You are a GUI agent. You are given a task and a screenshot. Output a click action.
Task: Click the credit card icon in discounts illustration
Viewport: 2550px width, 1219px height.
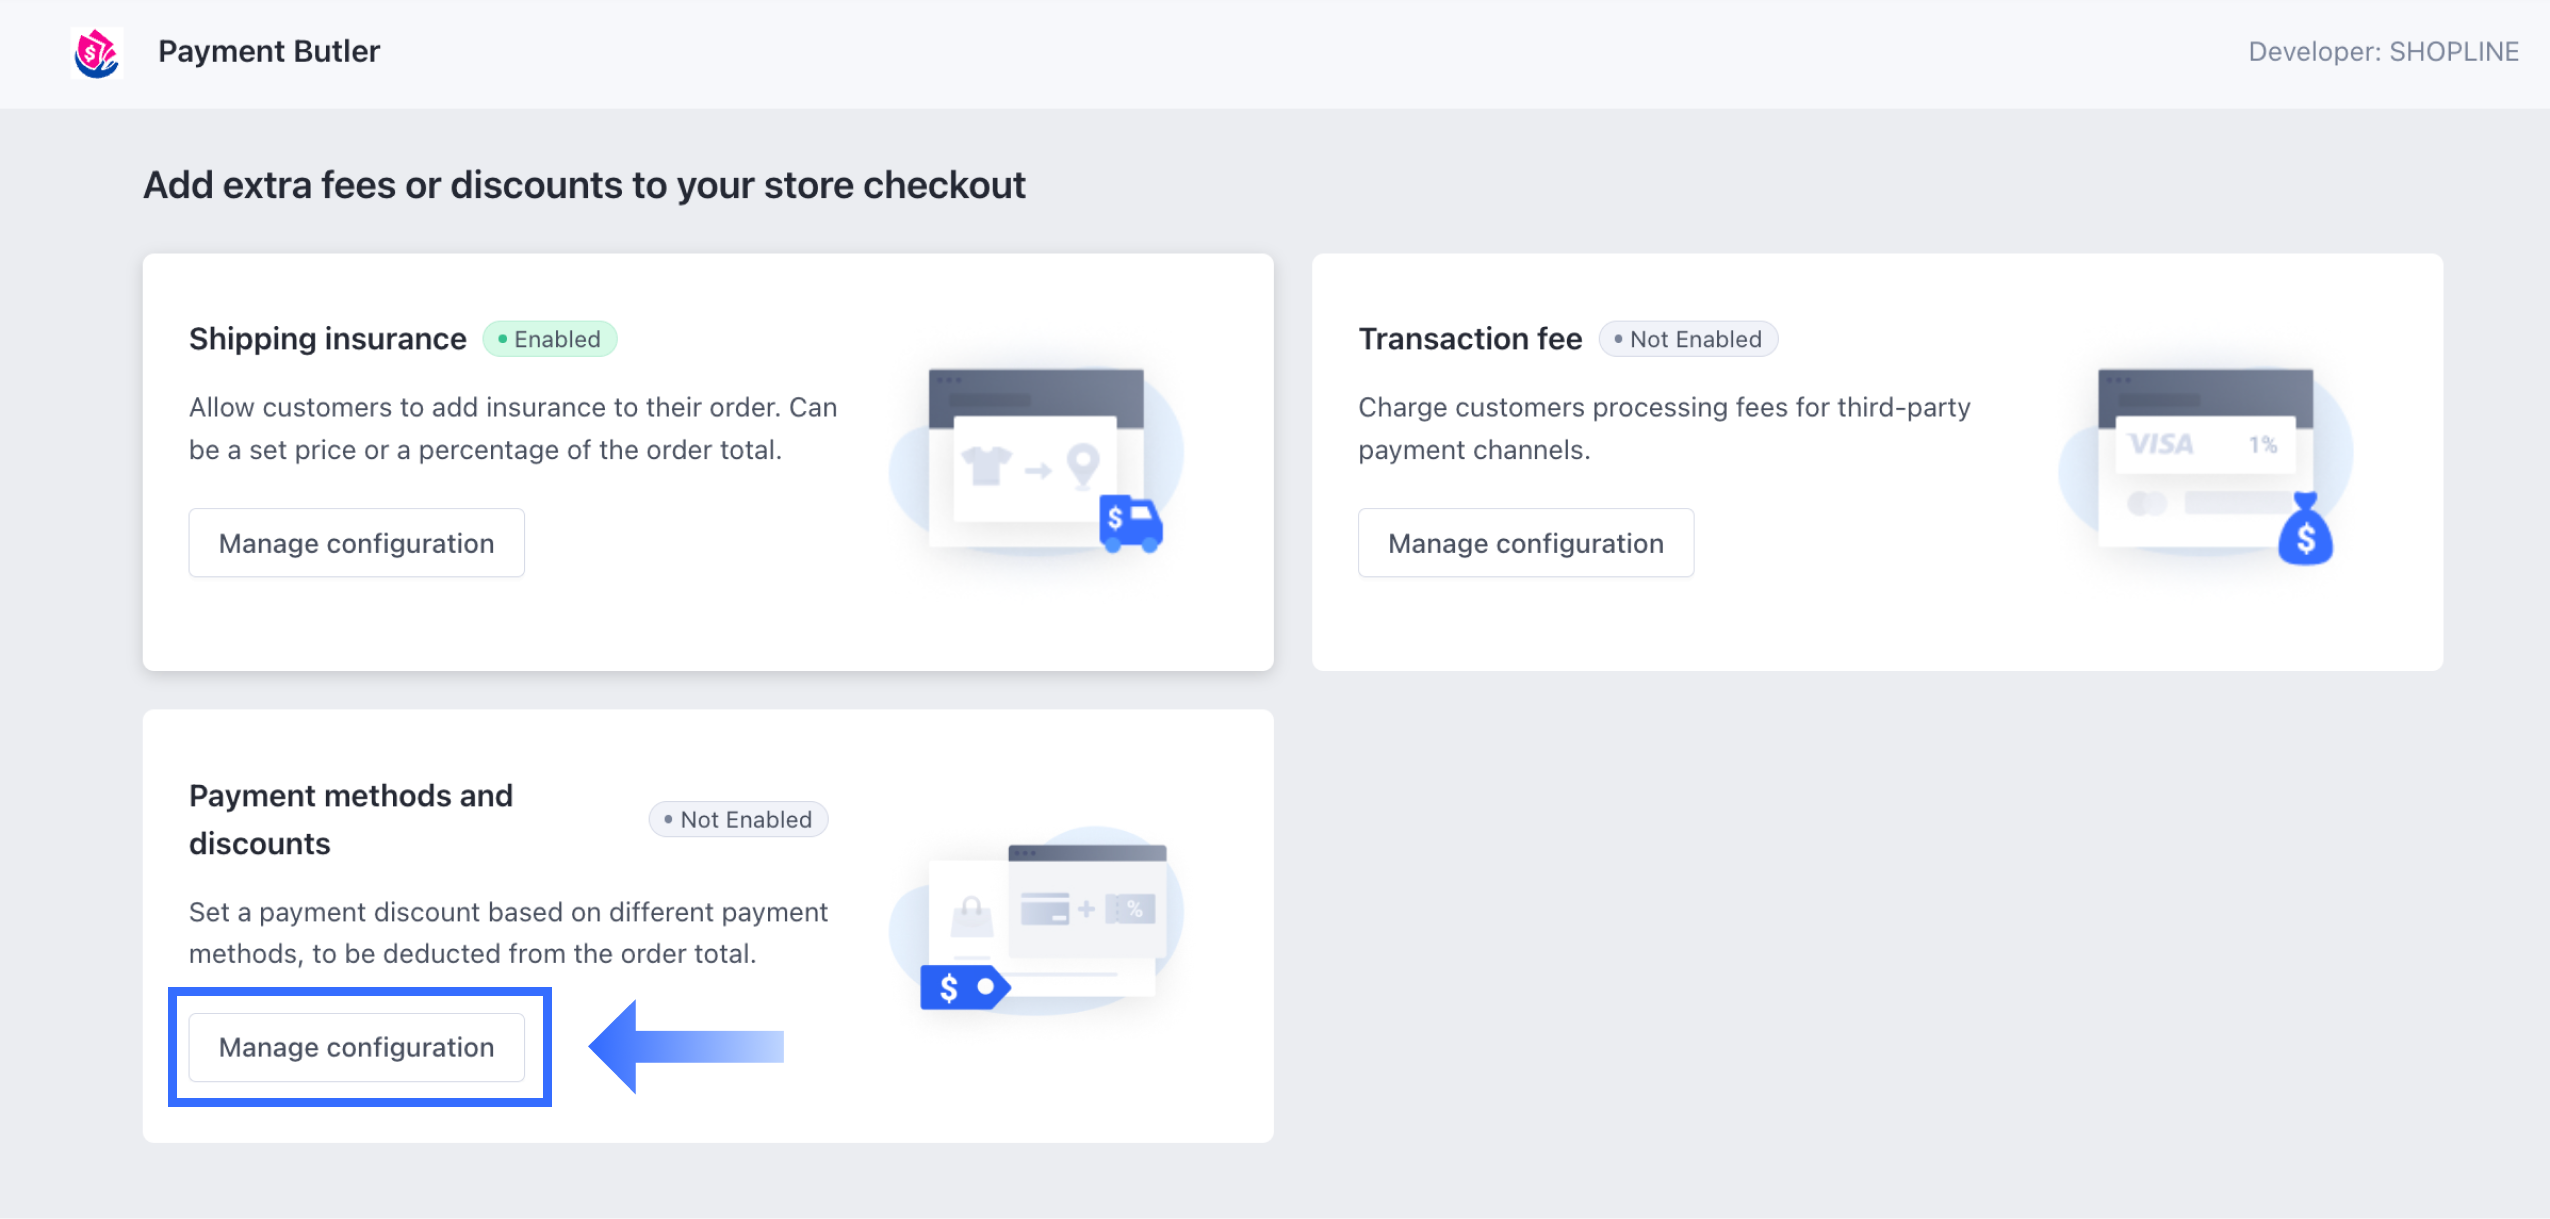(x=1045, y=909)
